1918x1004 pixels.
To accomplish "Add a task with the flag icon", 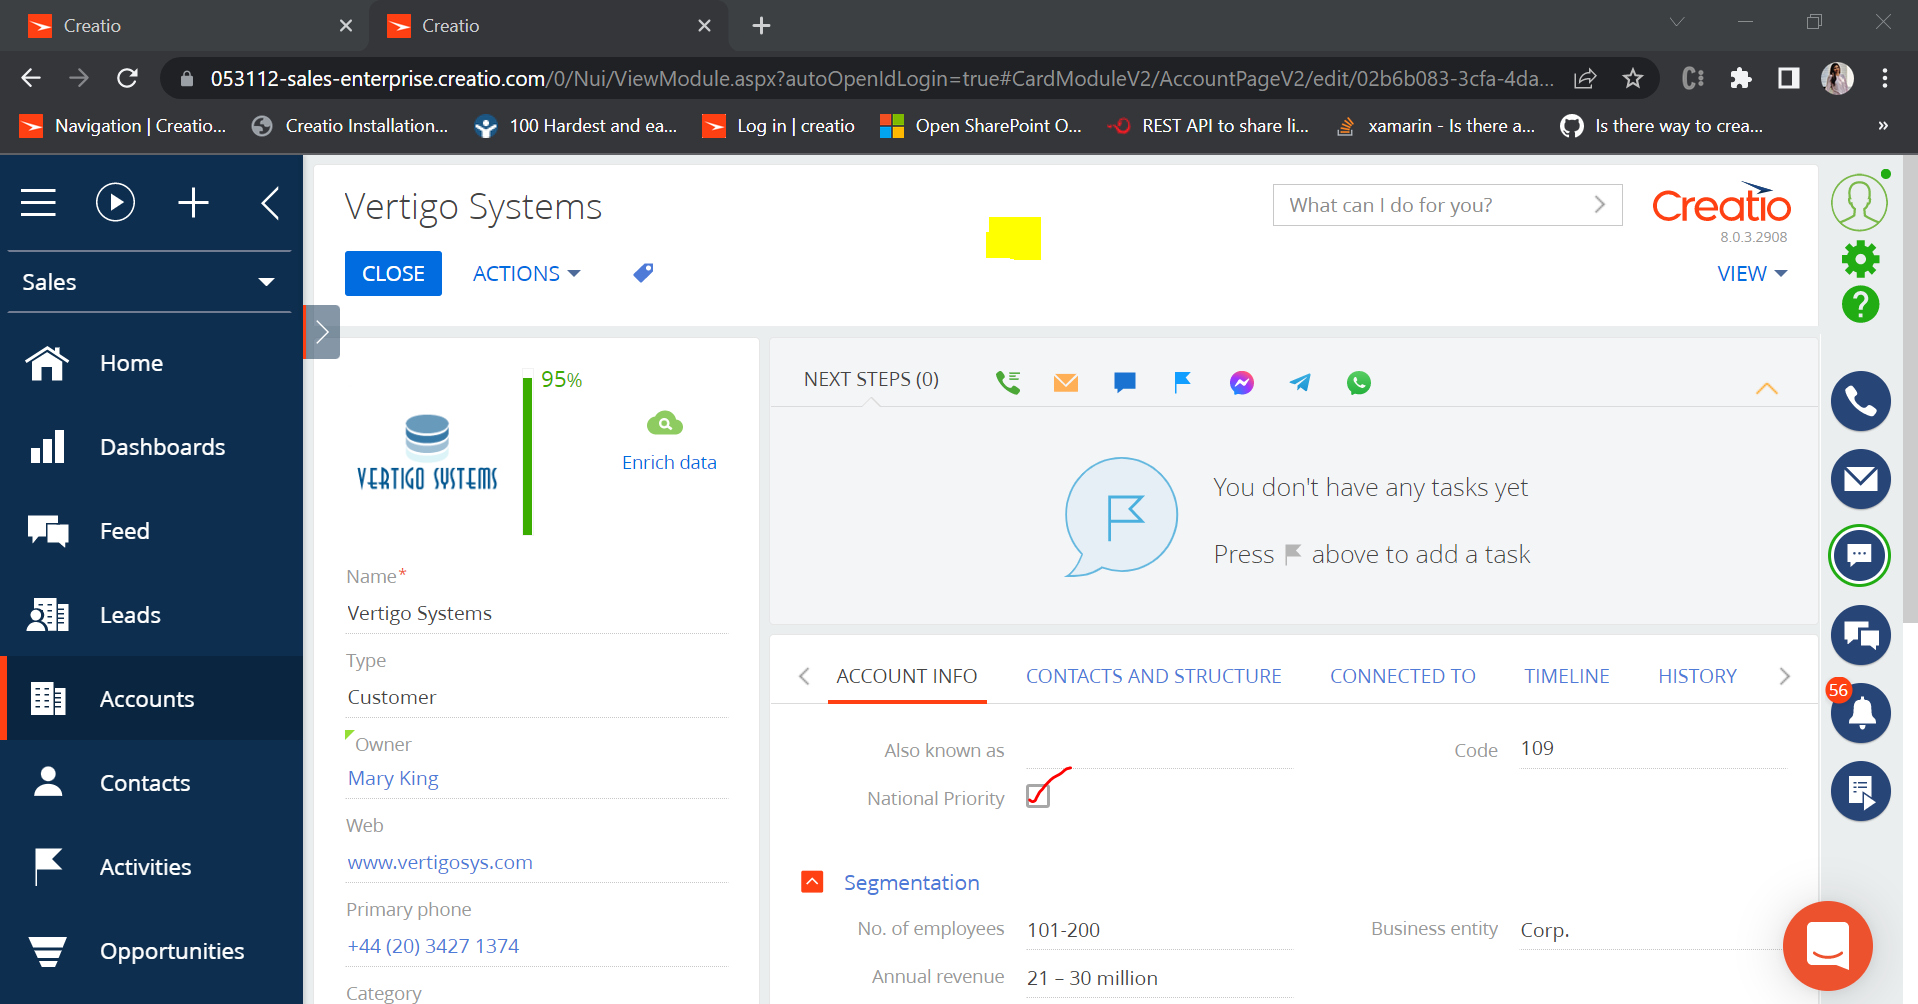I will click(1182, 382).
